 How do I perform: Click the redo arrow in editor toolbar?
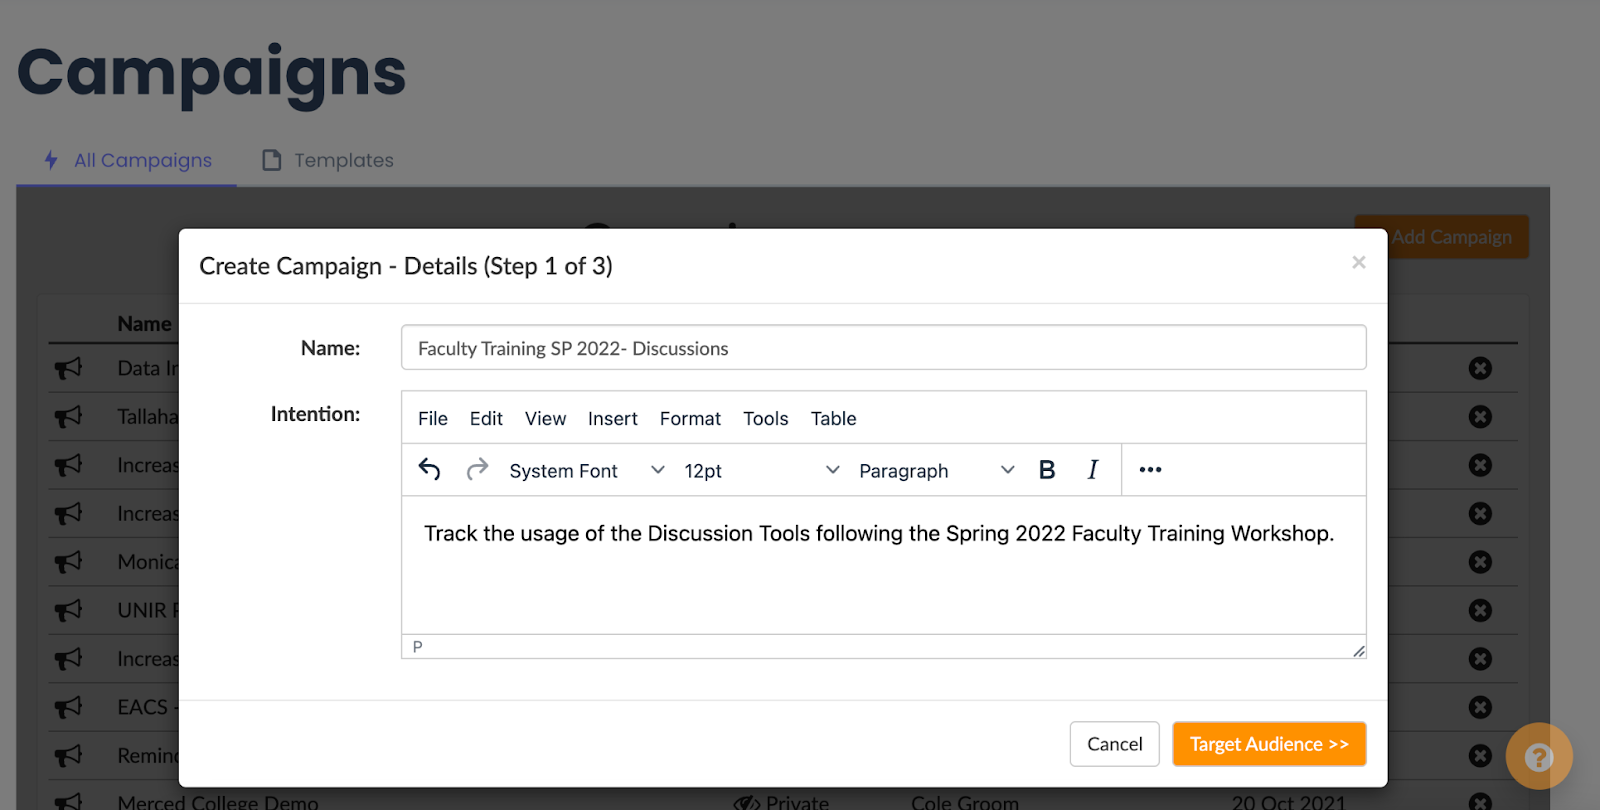coord(477,469)
